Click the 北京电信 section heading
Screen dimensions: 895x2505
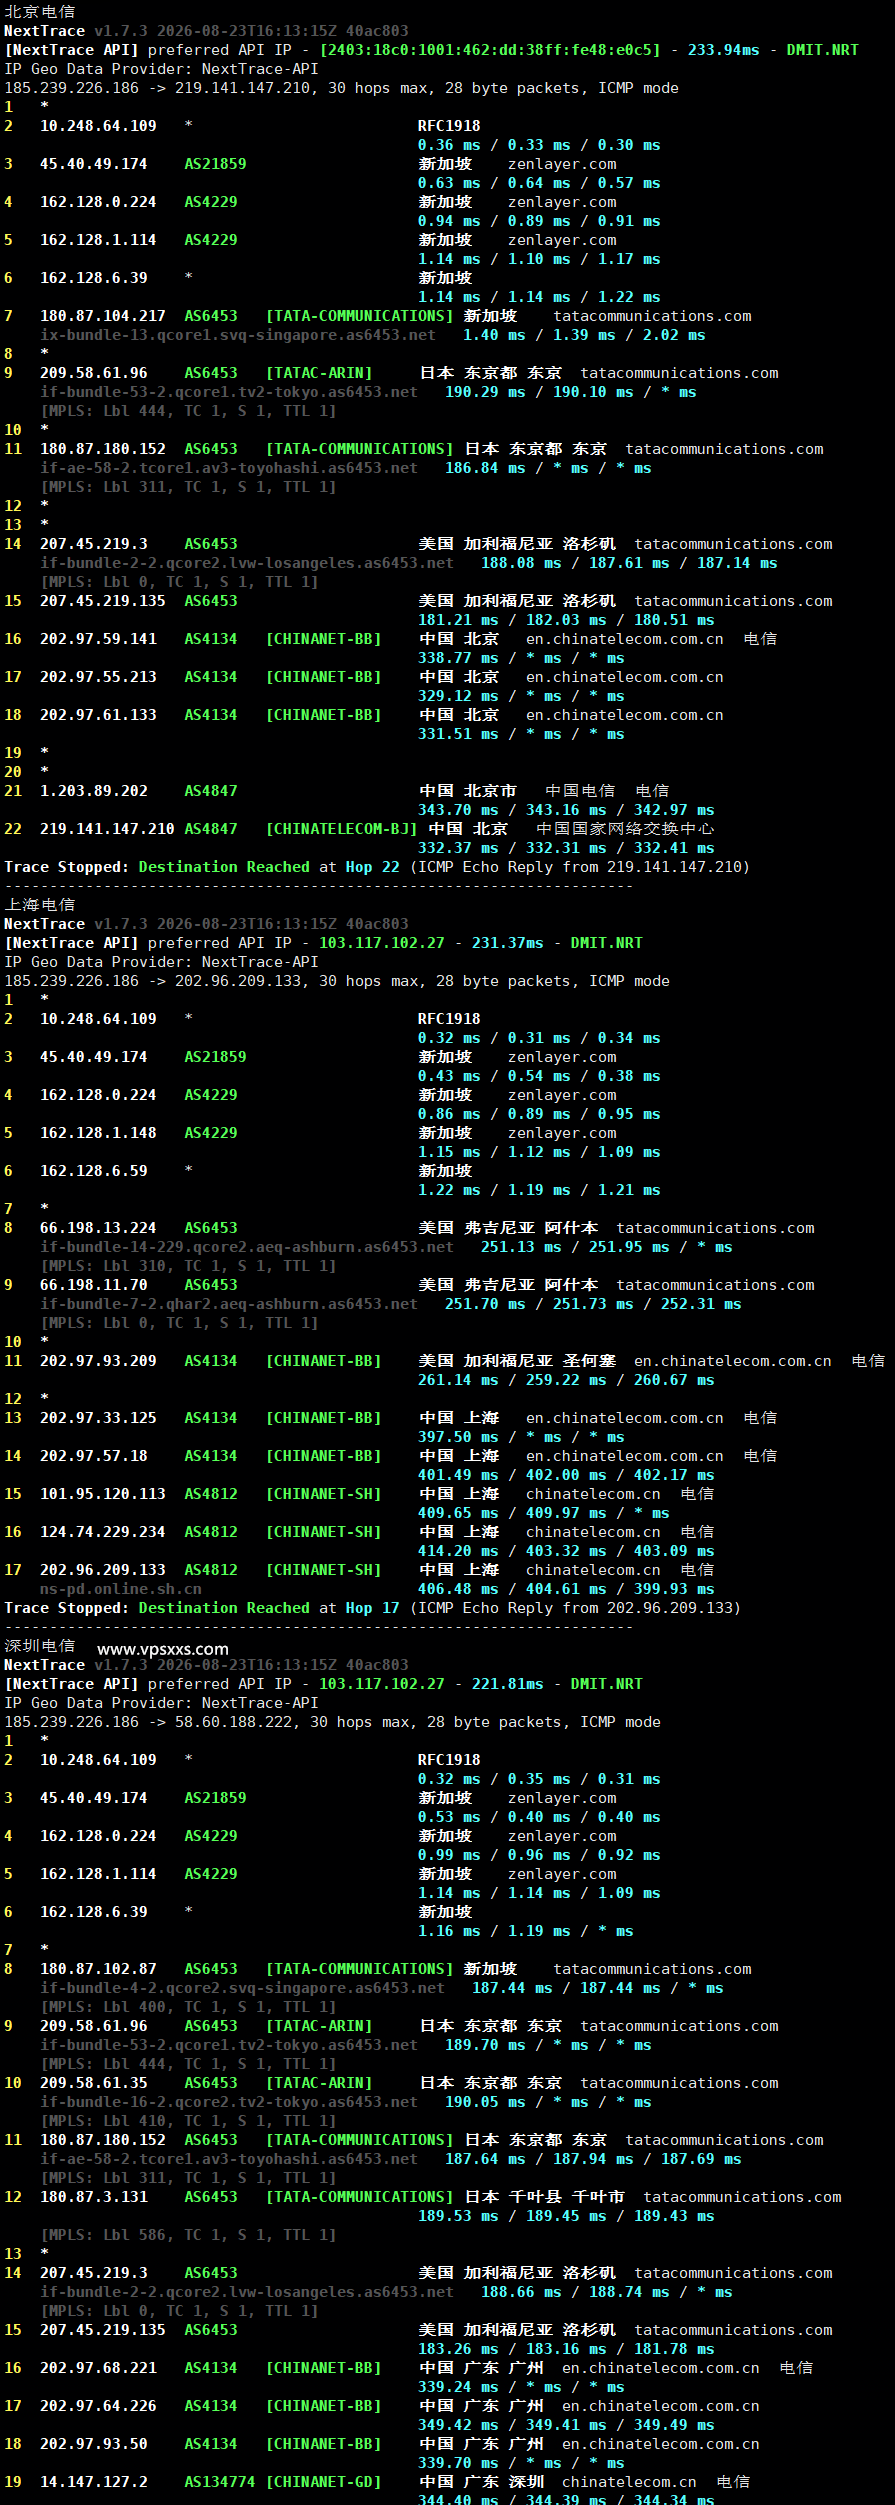click(x=39, y=11)
